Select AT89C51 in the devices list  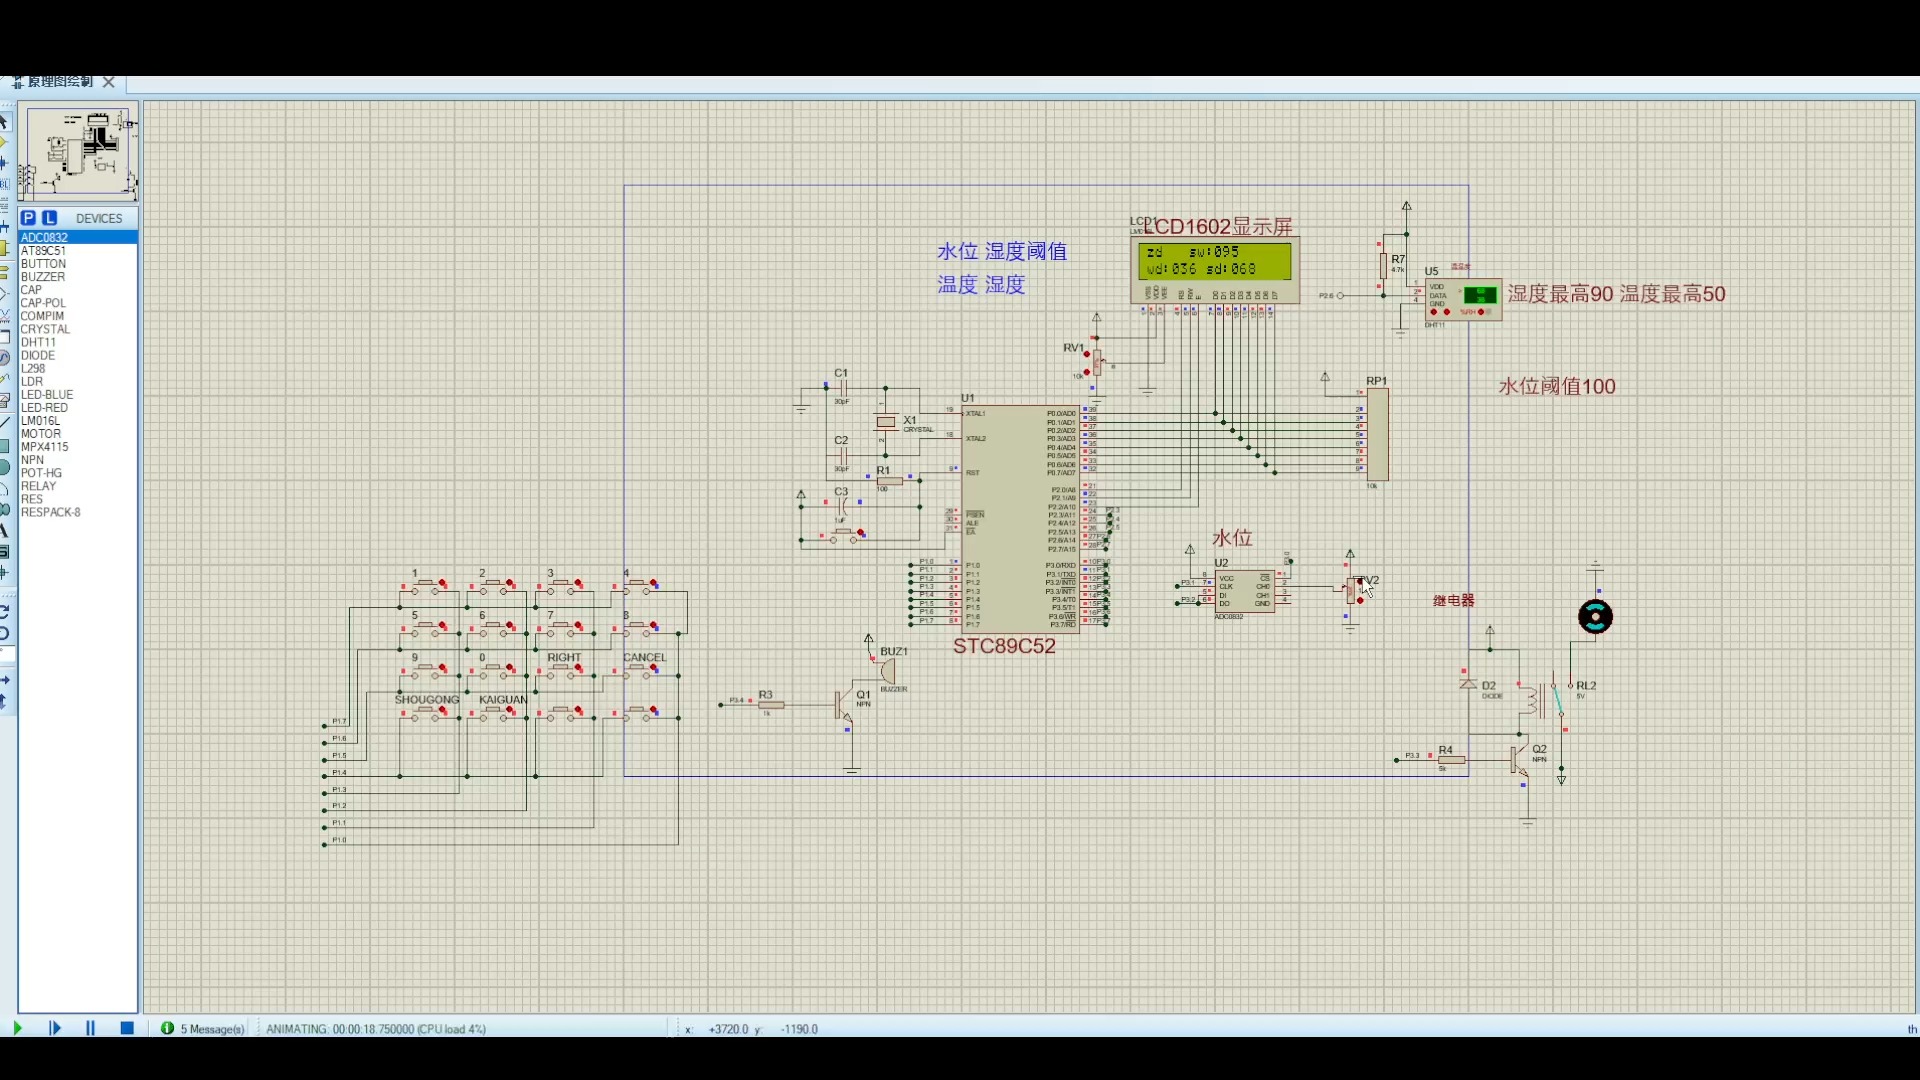tap(77, 250)
